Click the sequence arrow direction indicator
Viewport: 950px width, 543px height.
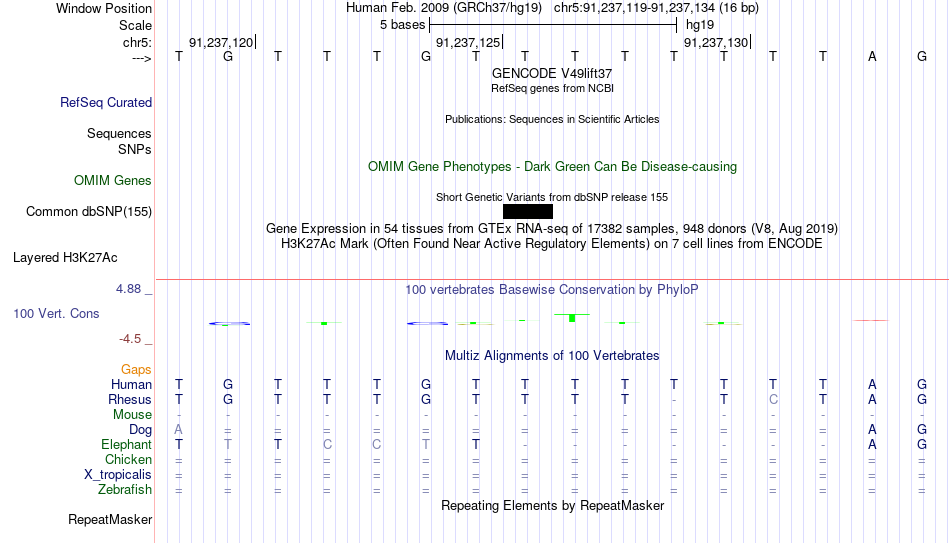click(x=142, y=58)
